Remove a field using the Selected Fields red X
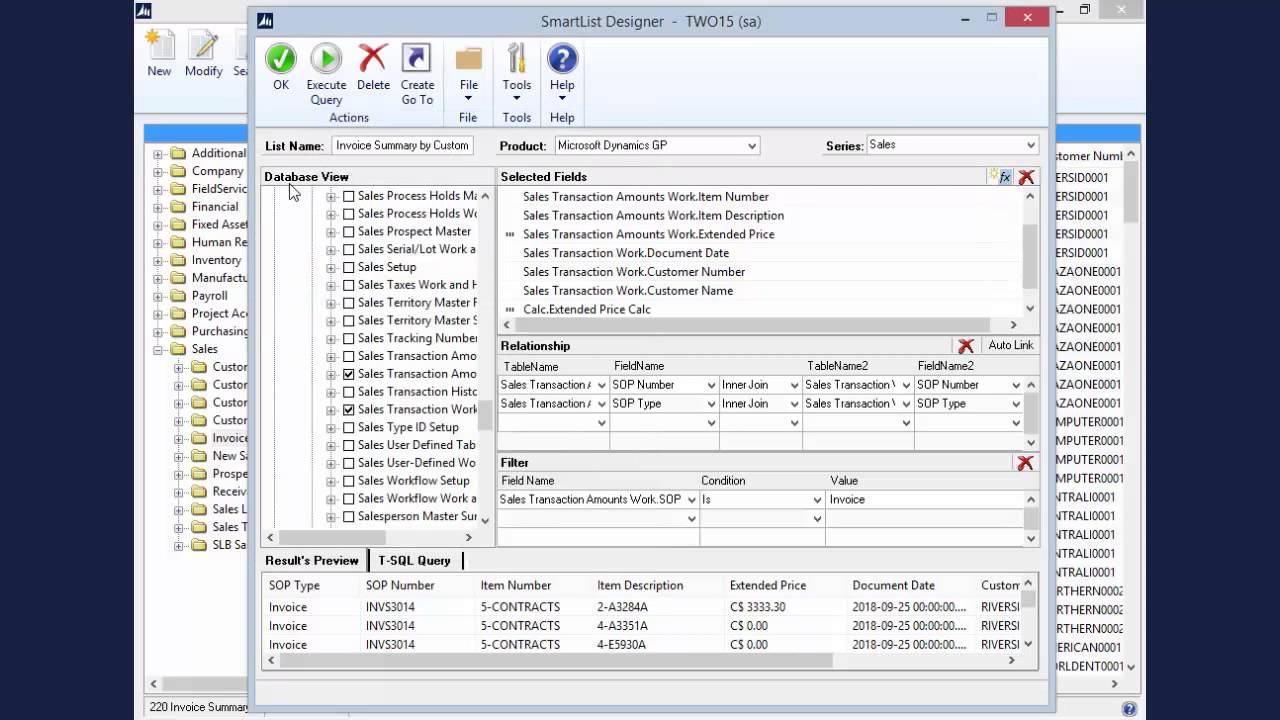 (1026, 177)
